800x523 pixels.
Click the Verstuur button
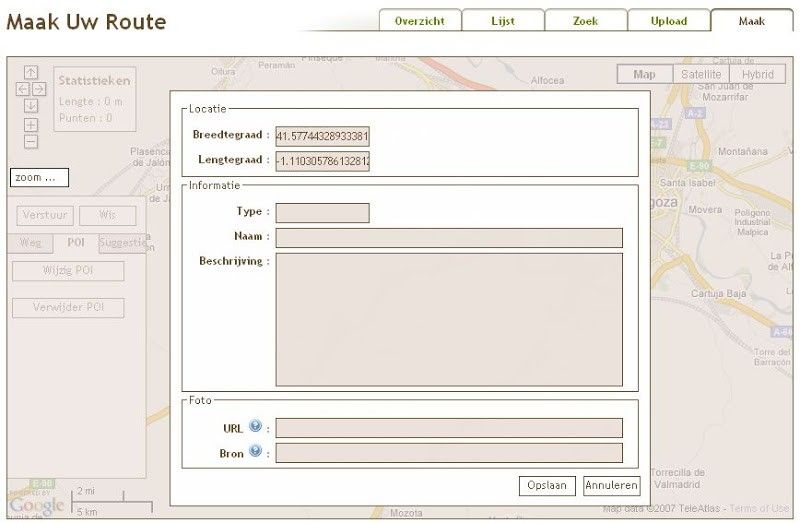45,215
